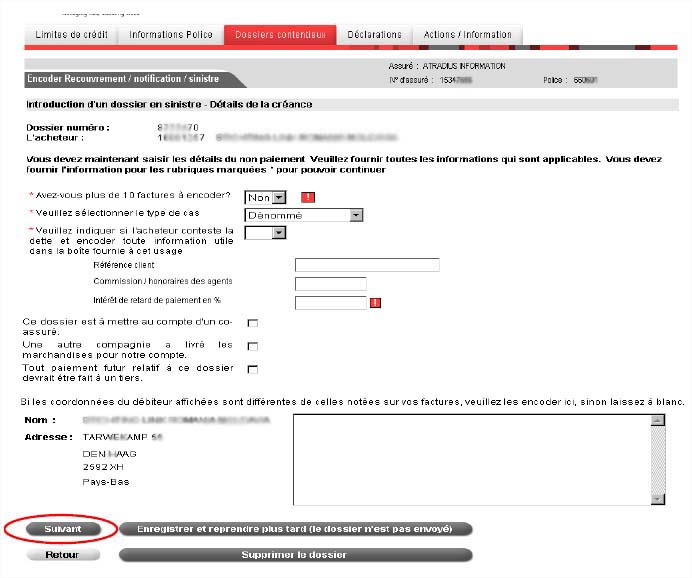This screenshot has width=692, height=578.
Task: Click the Commission / honoraires des agents field
Action: (x=331, y=284)
